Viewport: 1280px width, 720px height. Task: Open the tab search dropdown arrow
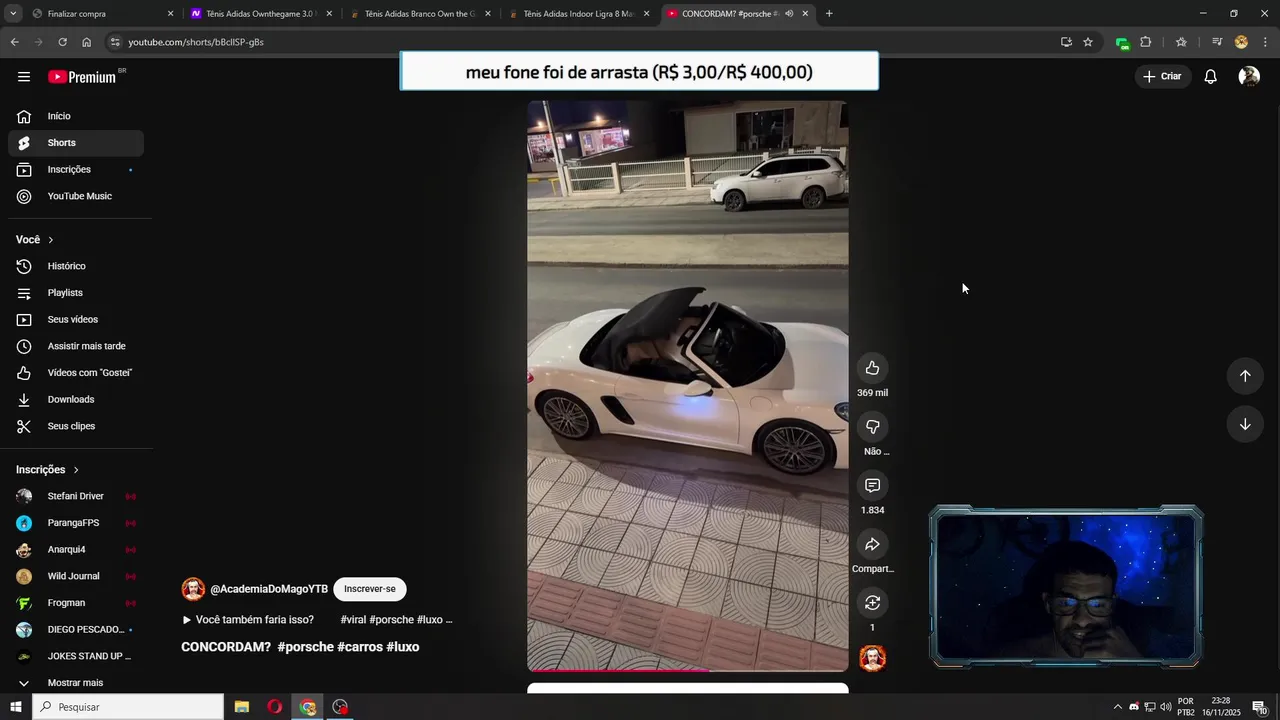(x=13, y=14)
